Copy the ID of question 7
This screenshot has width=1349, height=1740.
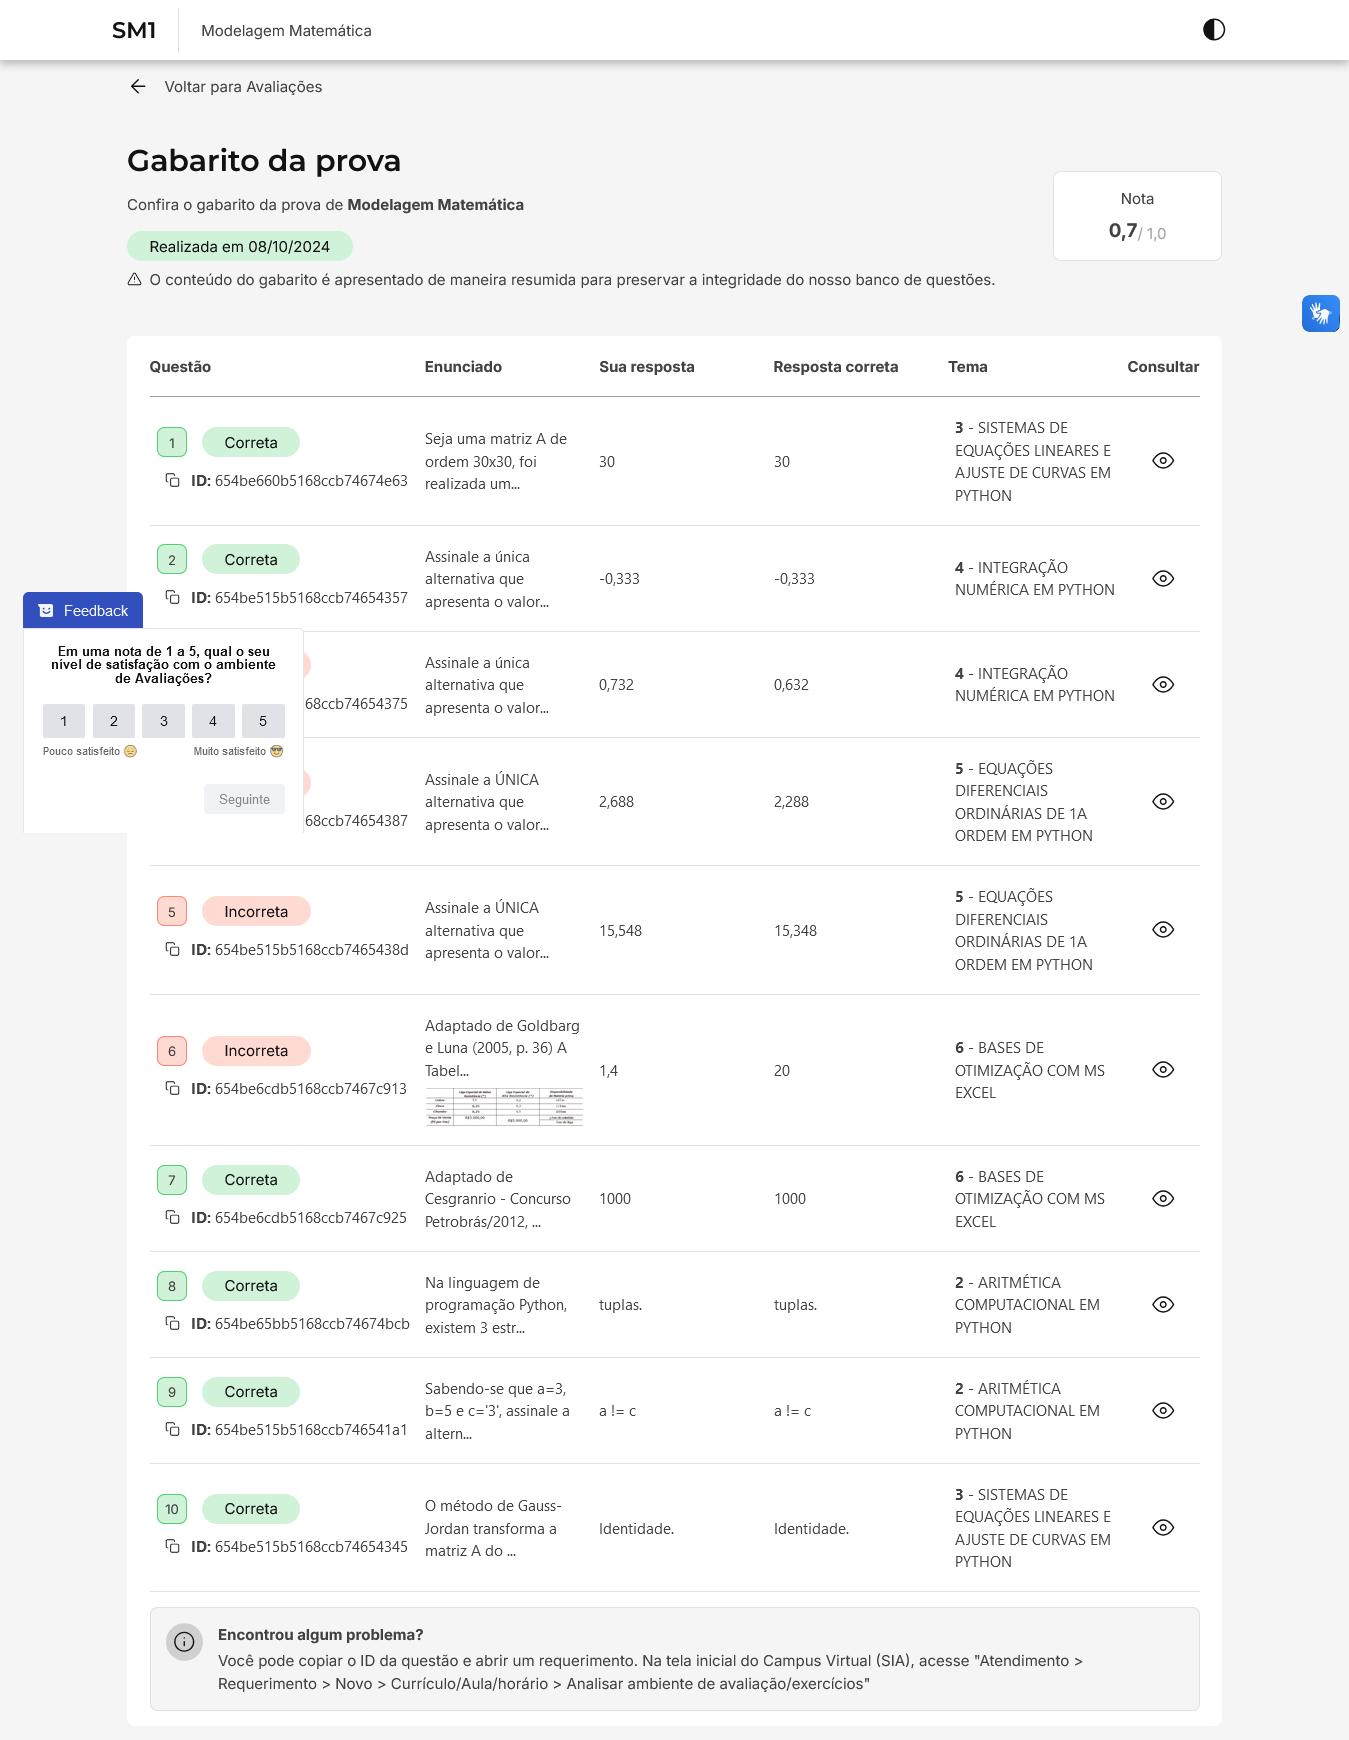[173, 1218]
